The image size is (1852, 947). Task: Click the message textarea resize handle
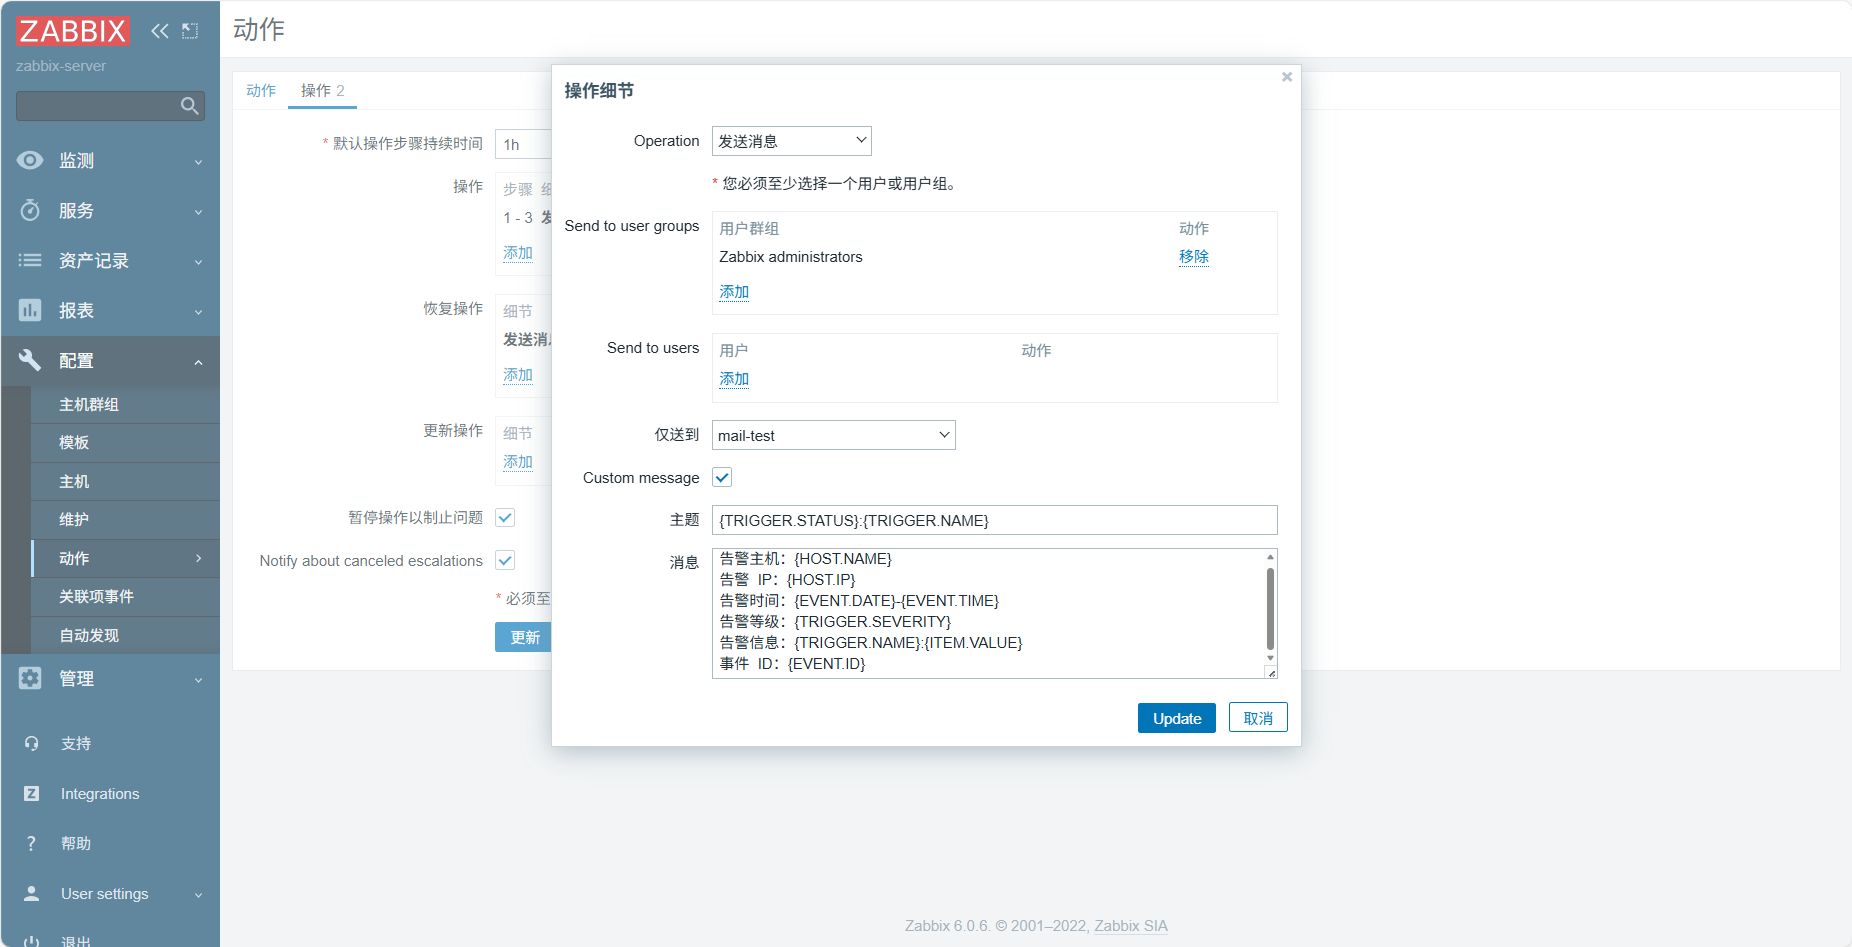[x=1271, y=673]
